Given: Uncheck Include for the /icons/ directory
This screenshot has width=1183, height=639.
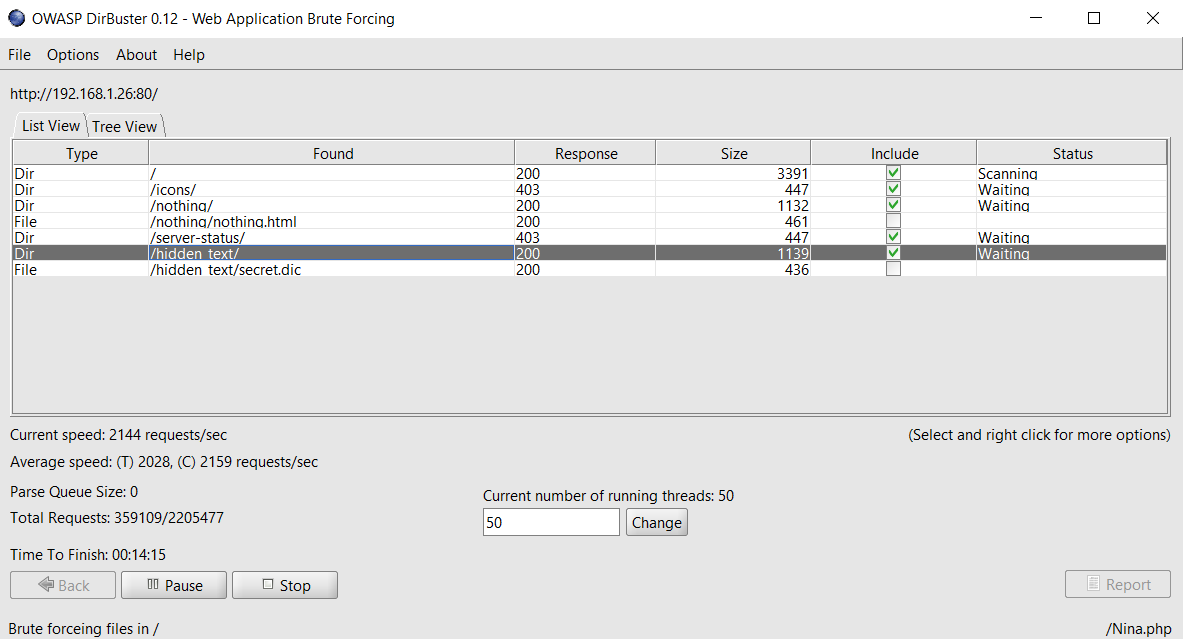Looking at the screenshot, I should tap(893, 189).
